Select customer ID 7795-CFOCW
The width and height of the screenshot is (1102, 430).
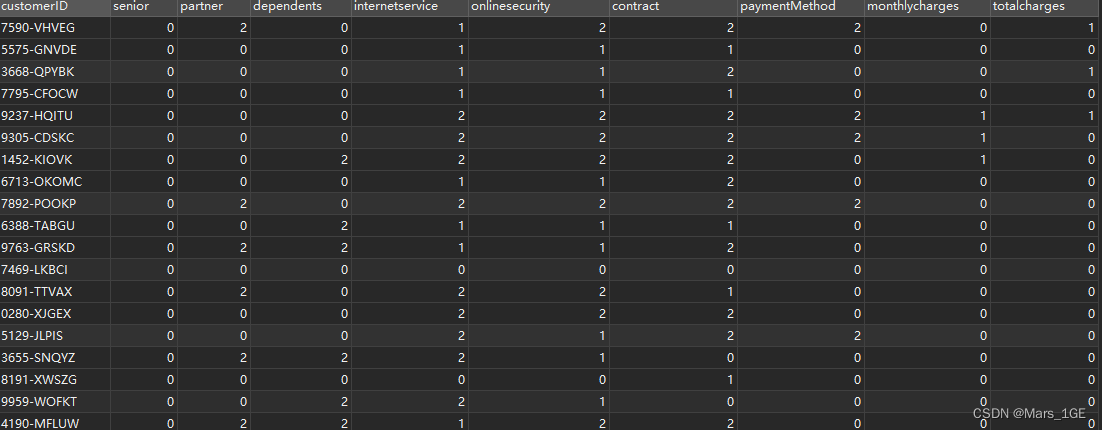(x=55, y=93)
